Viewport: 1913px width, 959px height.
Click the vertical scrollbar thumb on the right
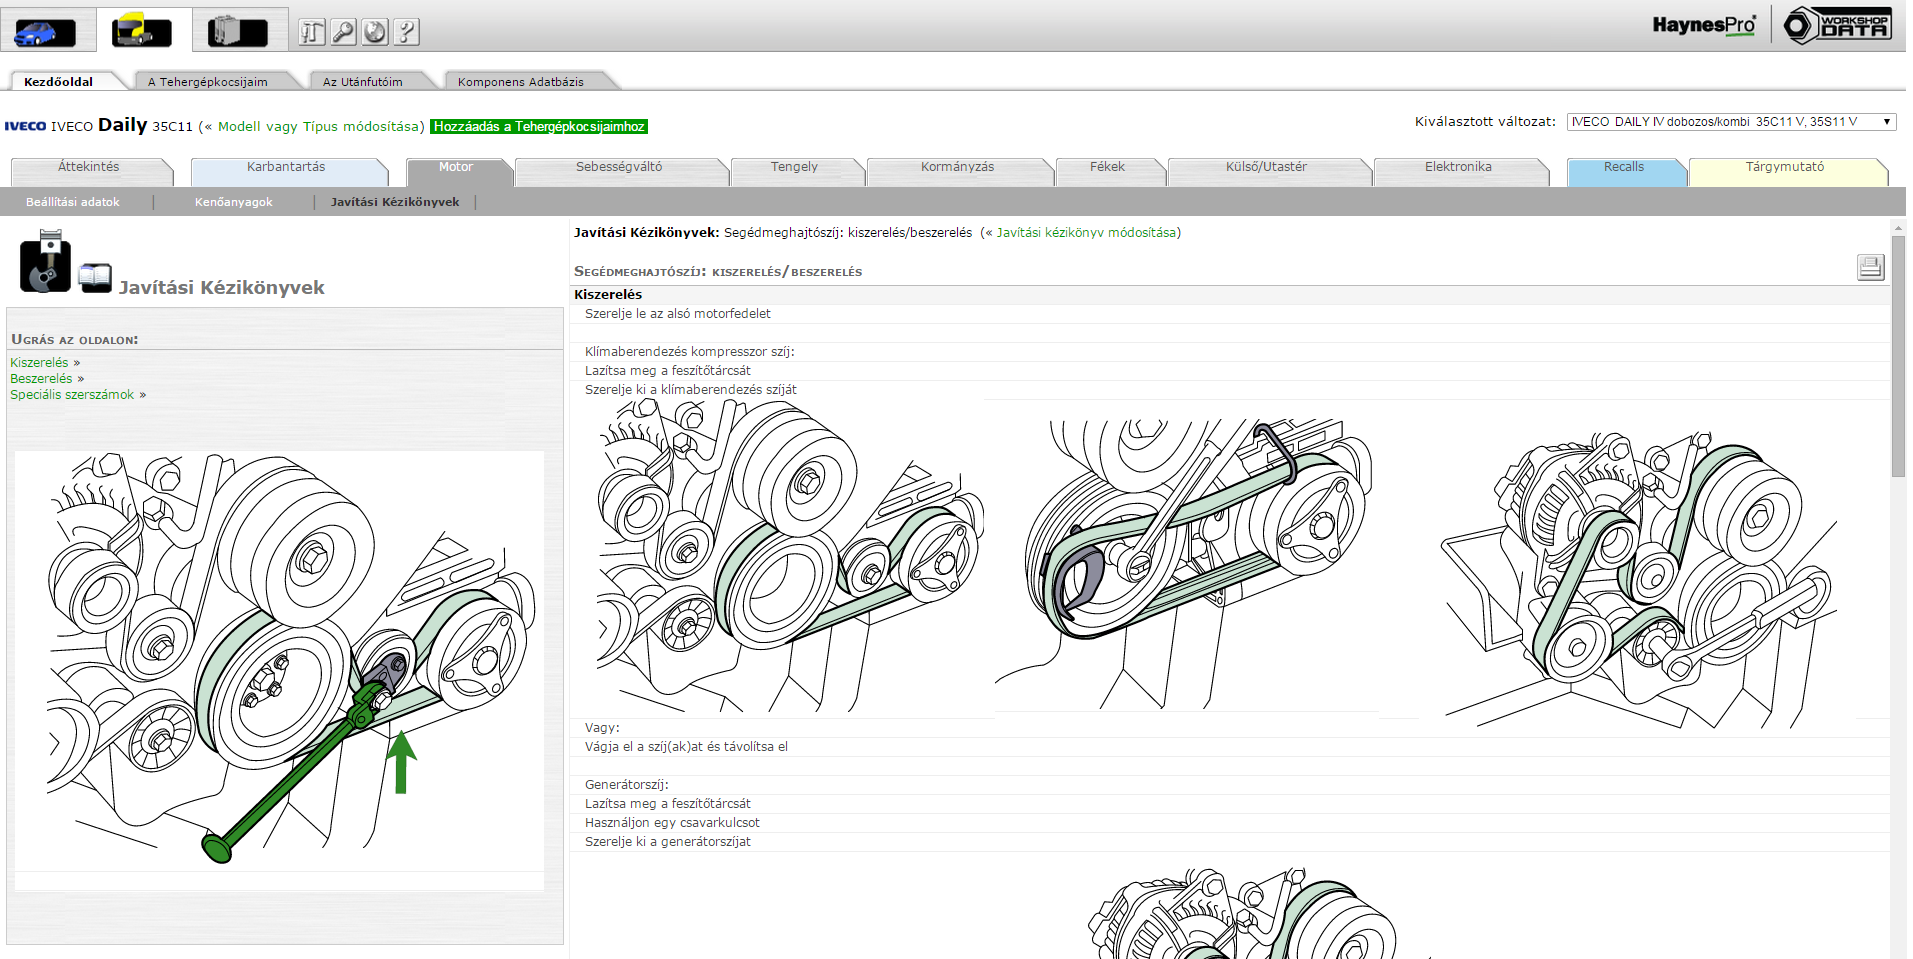tap(1897, 355)
